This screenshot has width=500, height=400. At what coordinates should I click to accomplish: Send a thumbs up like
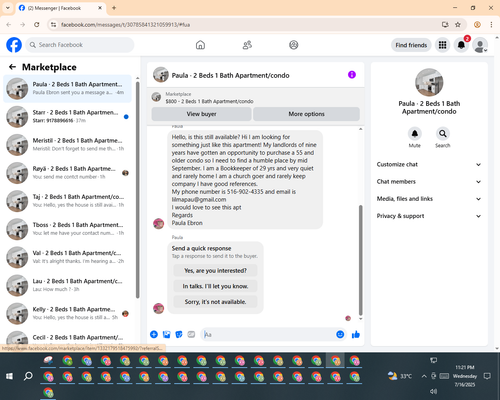pos(356,334)
